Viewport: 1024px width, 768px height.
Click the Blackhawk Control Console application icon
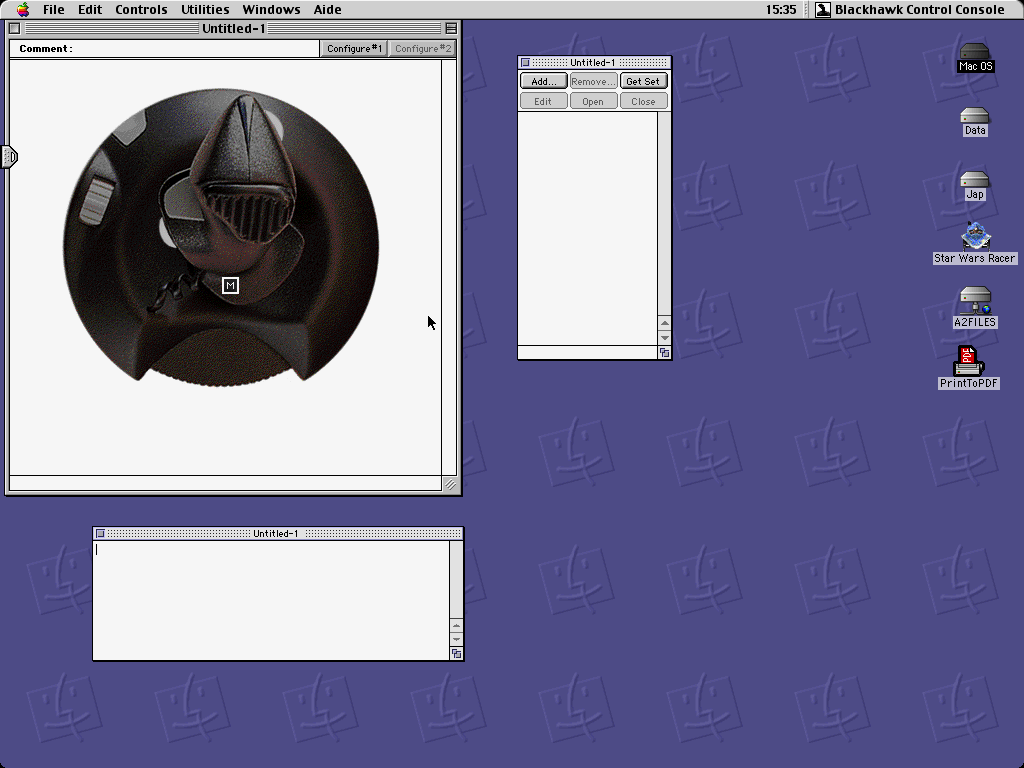click(824, 9)
